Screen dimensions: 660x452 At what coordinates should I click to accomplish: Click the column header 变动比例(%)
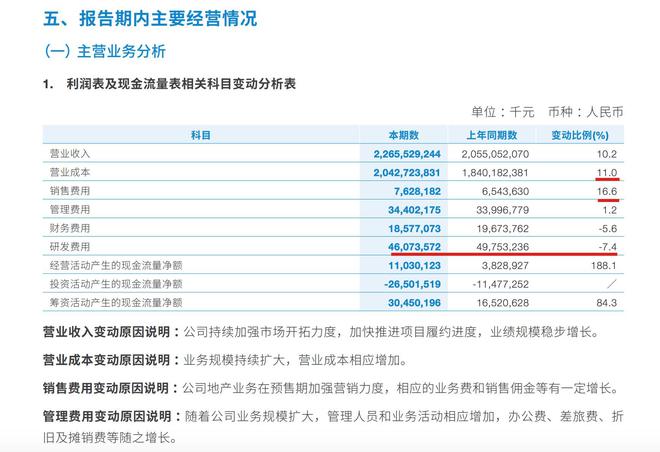tap(580, 135)
